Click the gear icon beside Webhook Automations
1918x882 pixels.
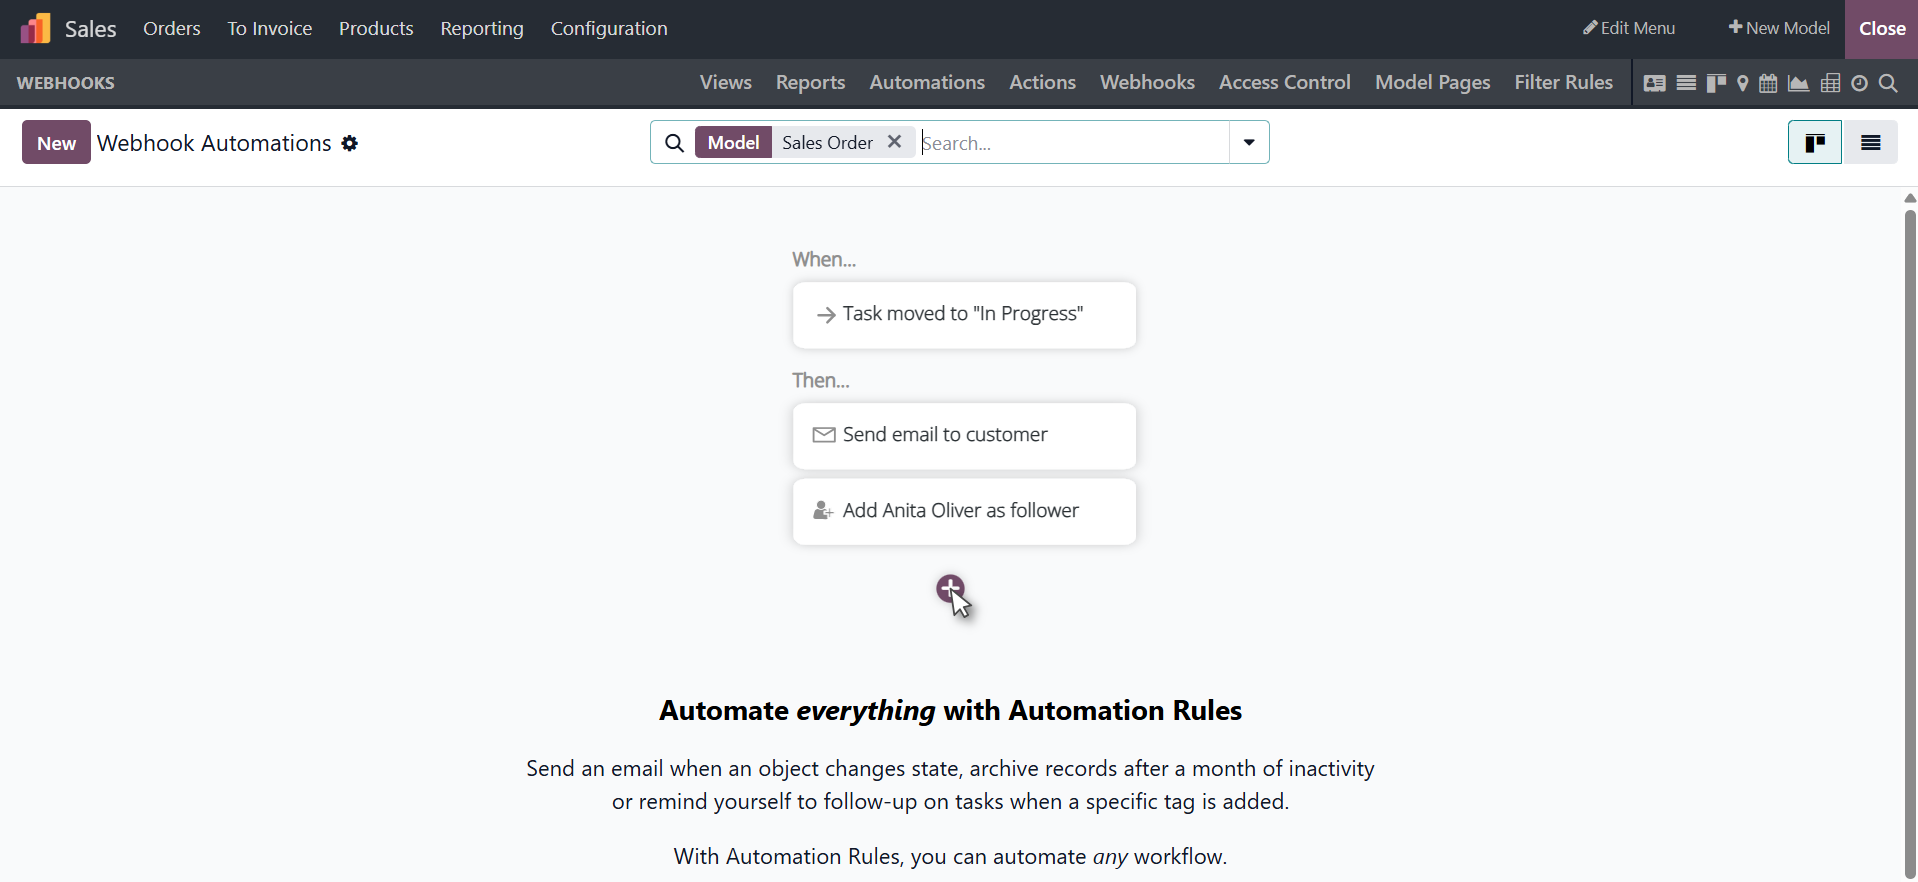[349, 143]
